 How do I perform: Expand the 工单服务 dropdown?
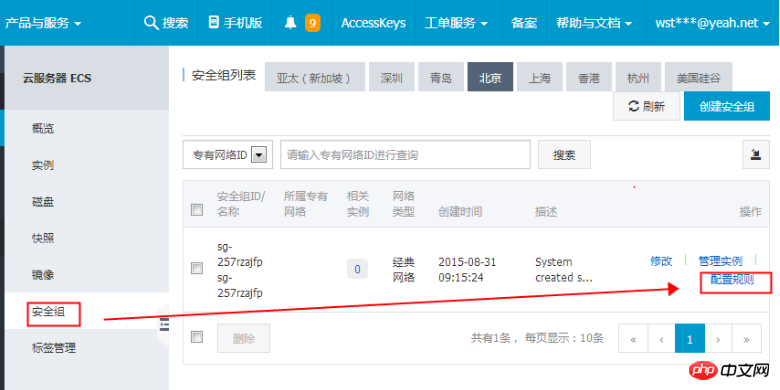click(x=456, y=23)
